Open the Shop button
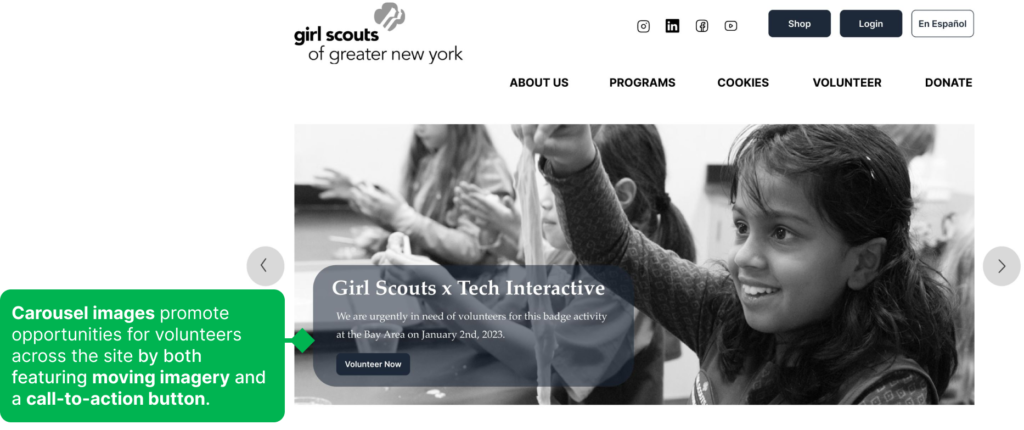This screenshot has width=1024, height=430. [x=799, y=24]
